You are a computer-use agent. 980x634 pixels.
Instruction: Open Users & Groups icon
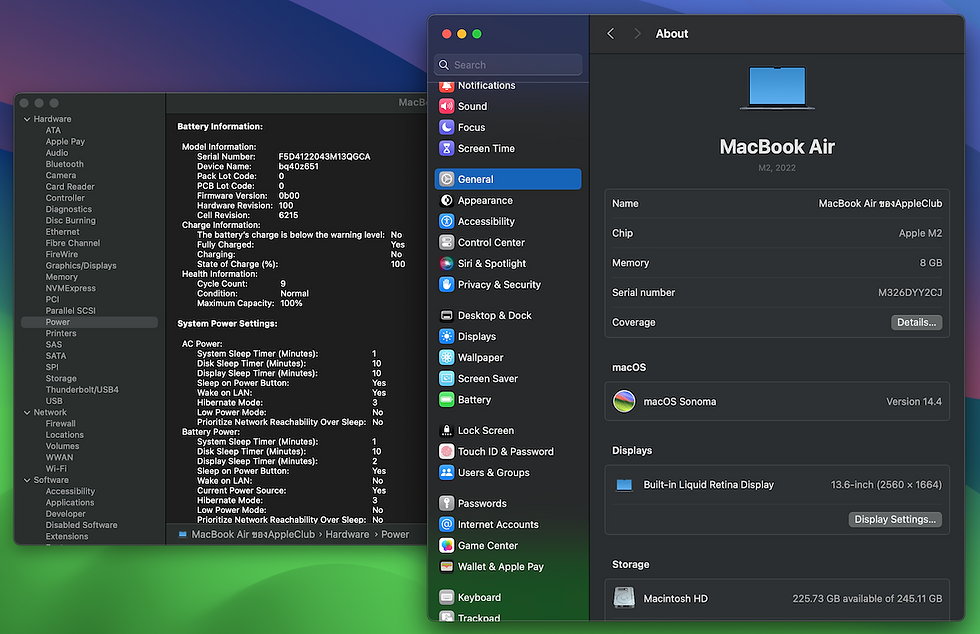click(446, 473)
